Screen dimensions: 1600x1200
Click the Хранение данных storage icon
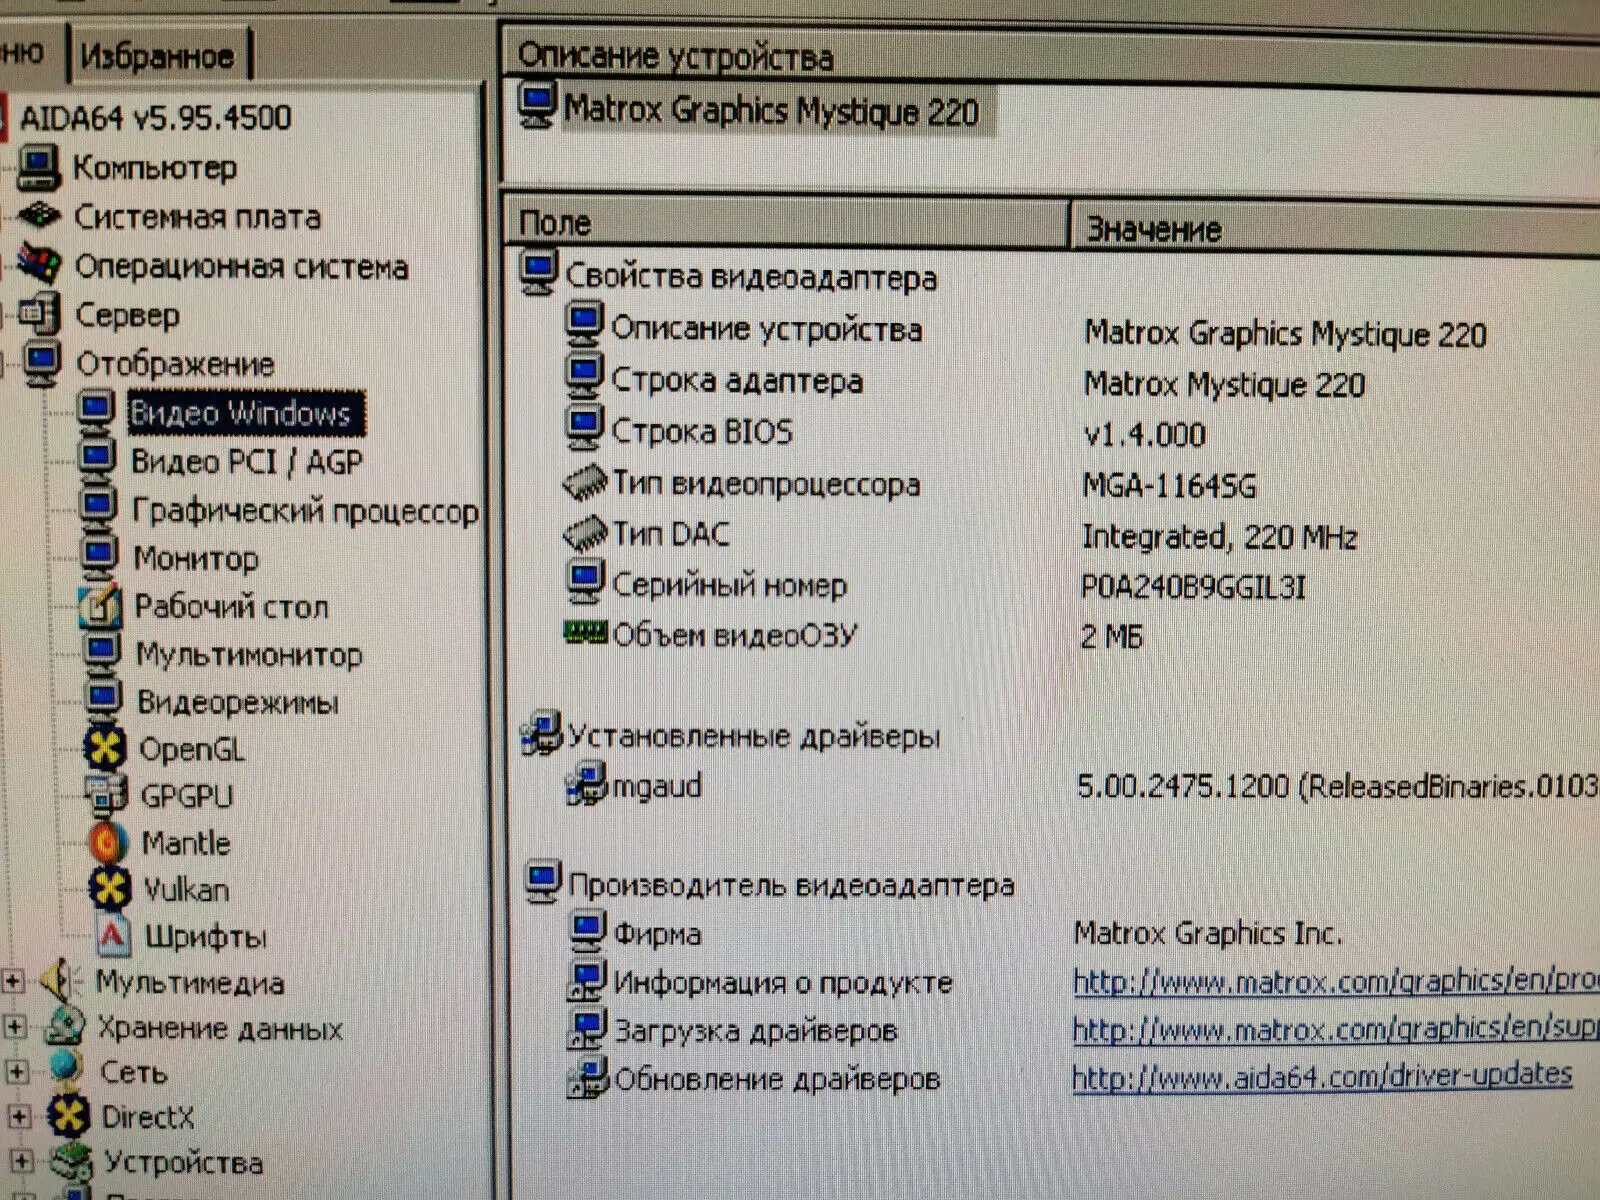65,1026
